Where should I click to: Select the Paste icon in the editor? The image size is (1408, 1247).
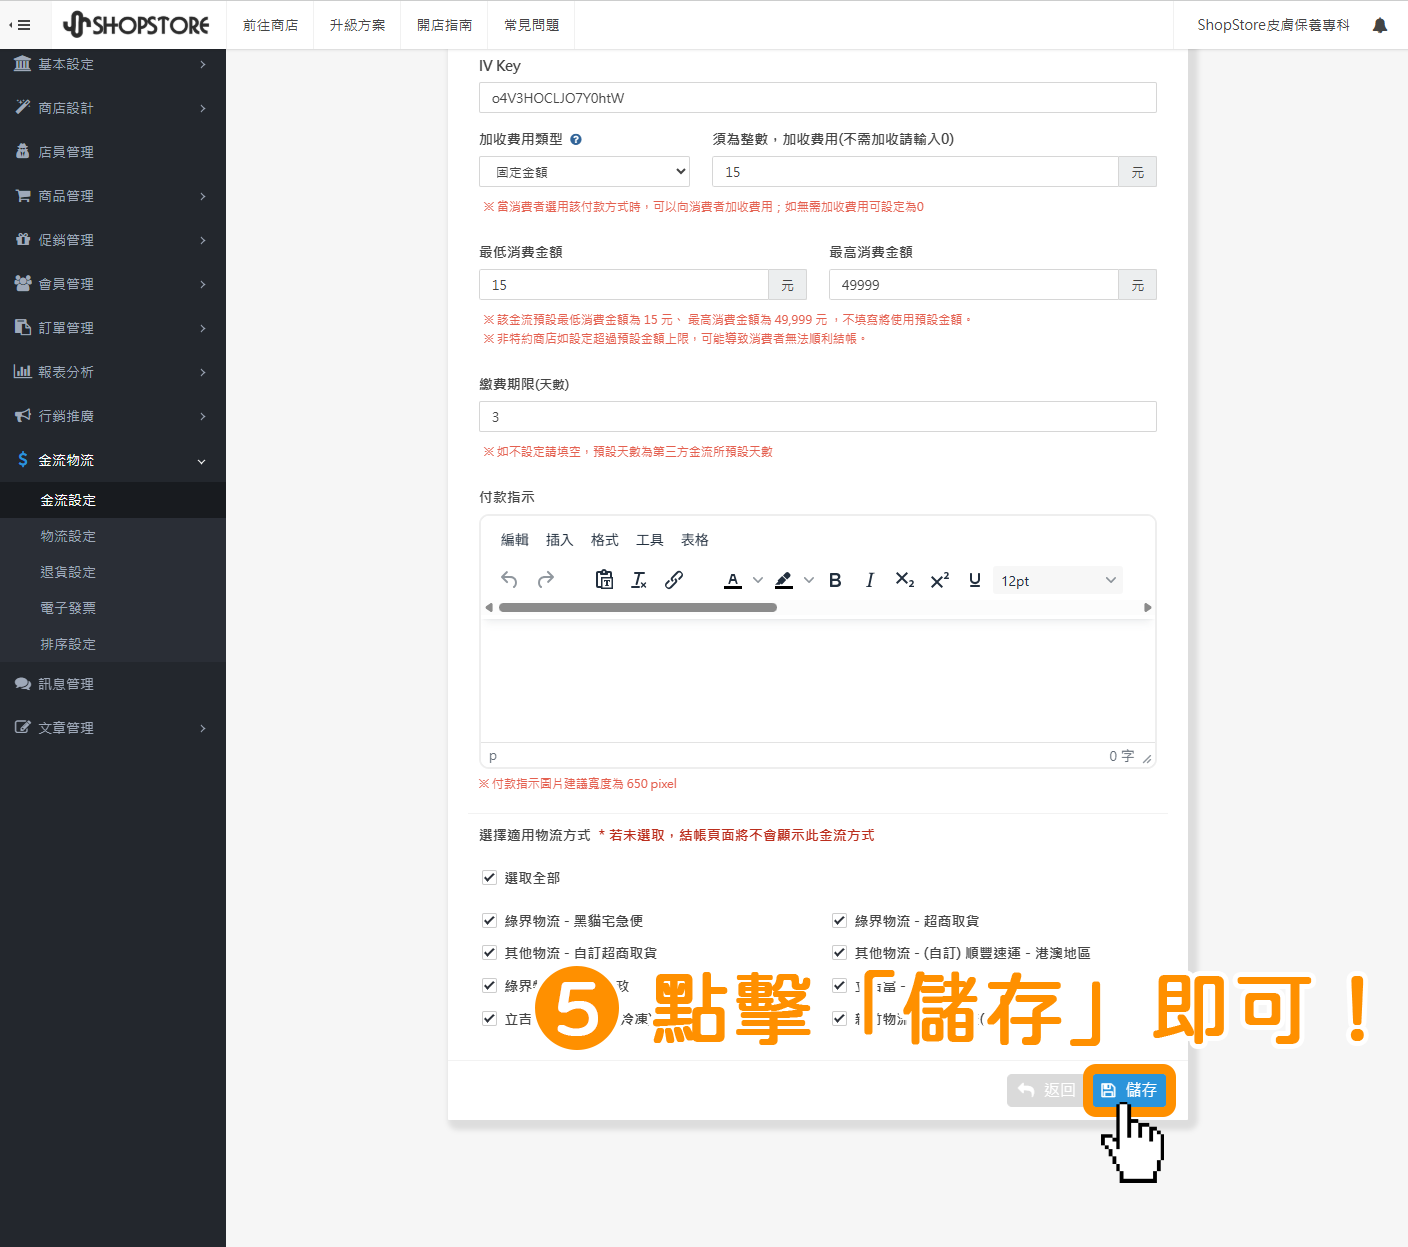pos(604,579)
